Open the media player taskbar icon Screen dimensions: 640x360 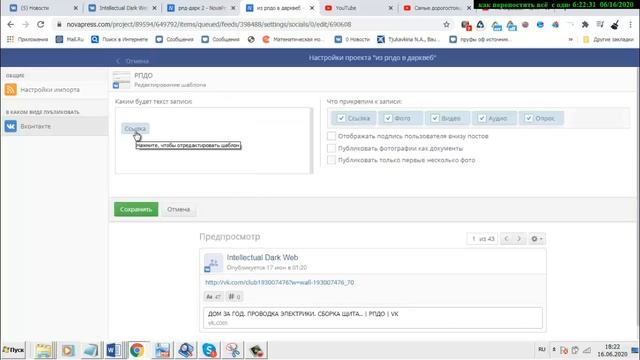tap(68, 350)
